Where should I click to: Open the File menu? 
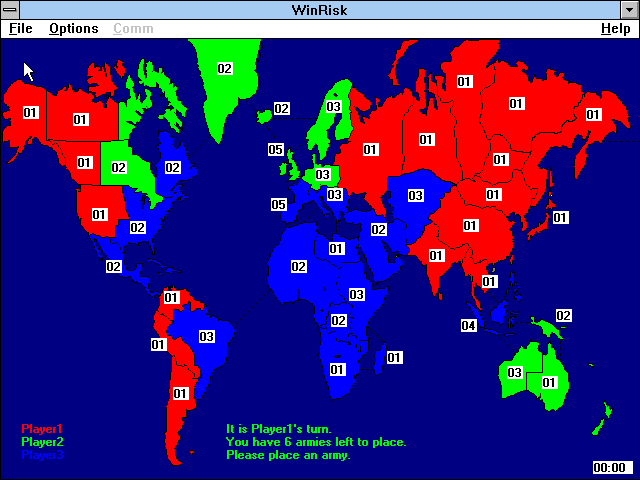tap(20, 29)
